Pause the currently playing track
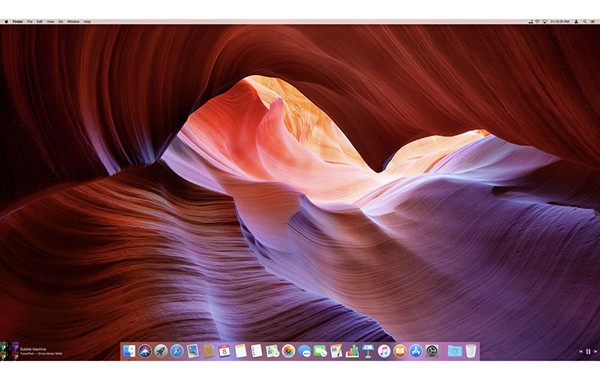600x380 pixels. click(x=589, y=351)
